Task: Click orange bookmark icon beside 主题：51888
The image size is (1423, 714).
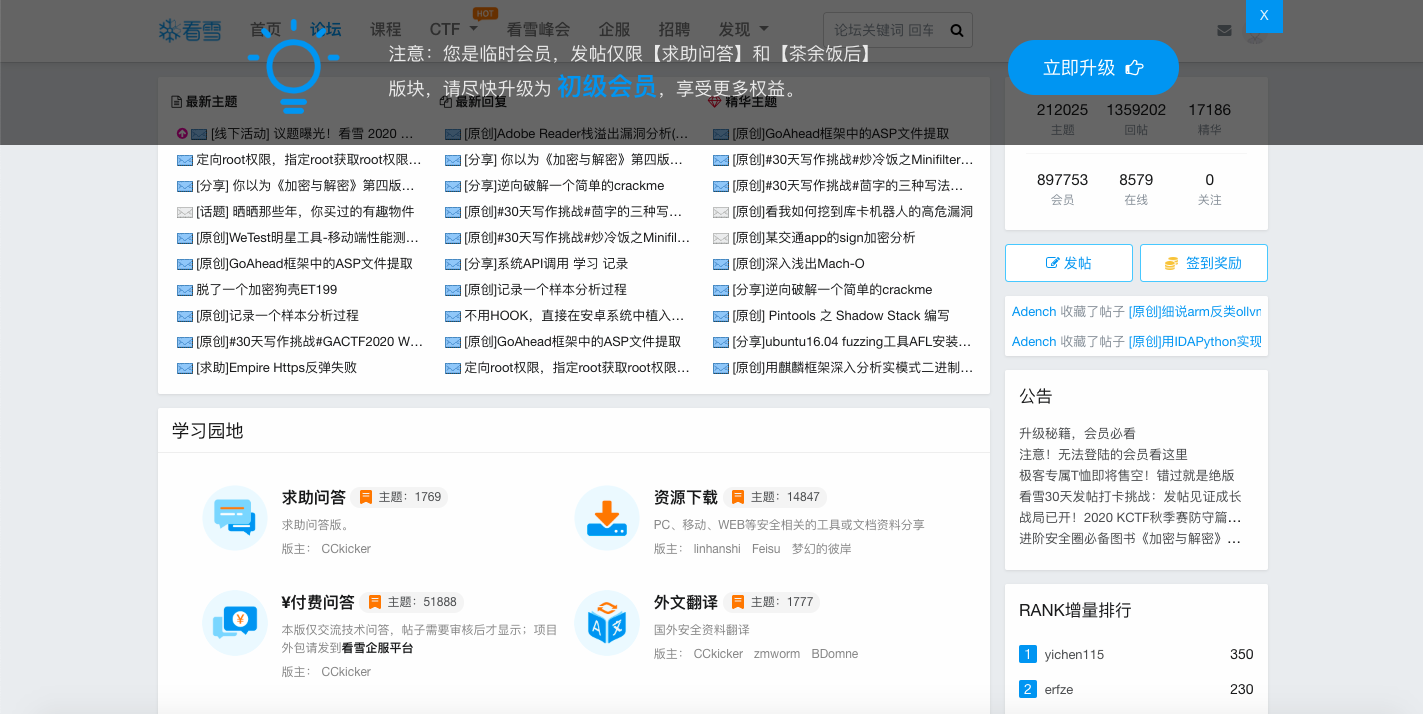Action: pos(375,602)
